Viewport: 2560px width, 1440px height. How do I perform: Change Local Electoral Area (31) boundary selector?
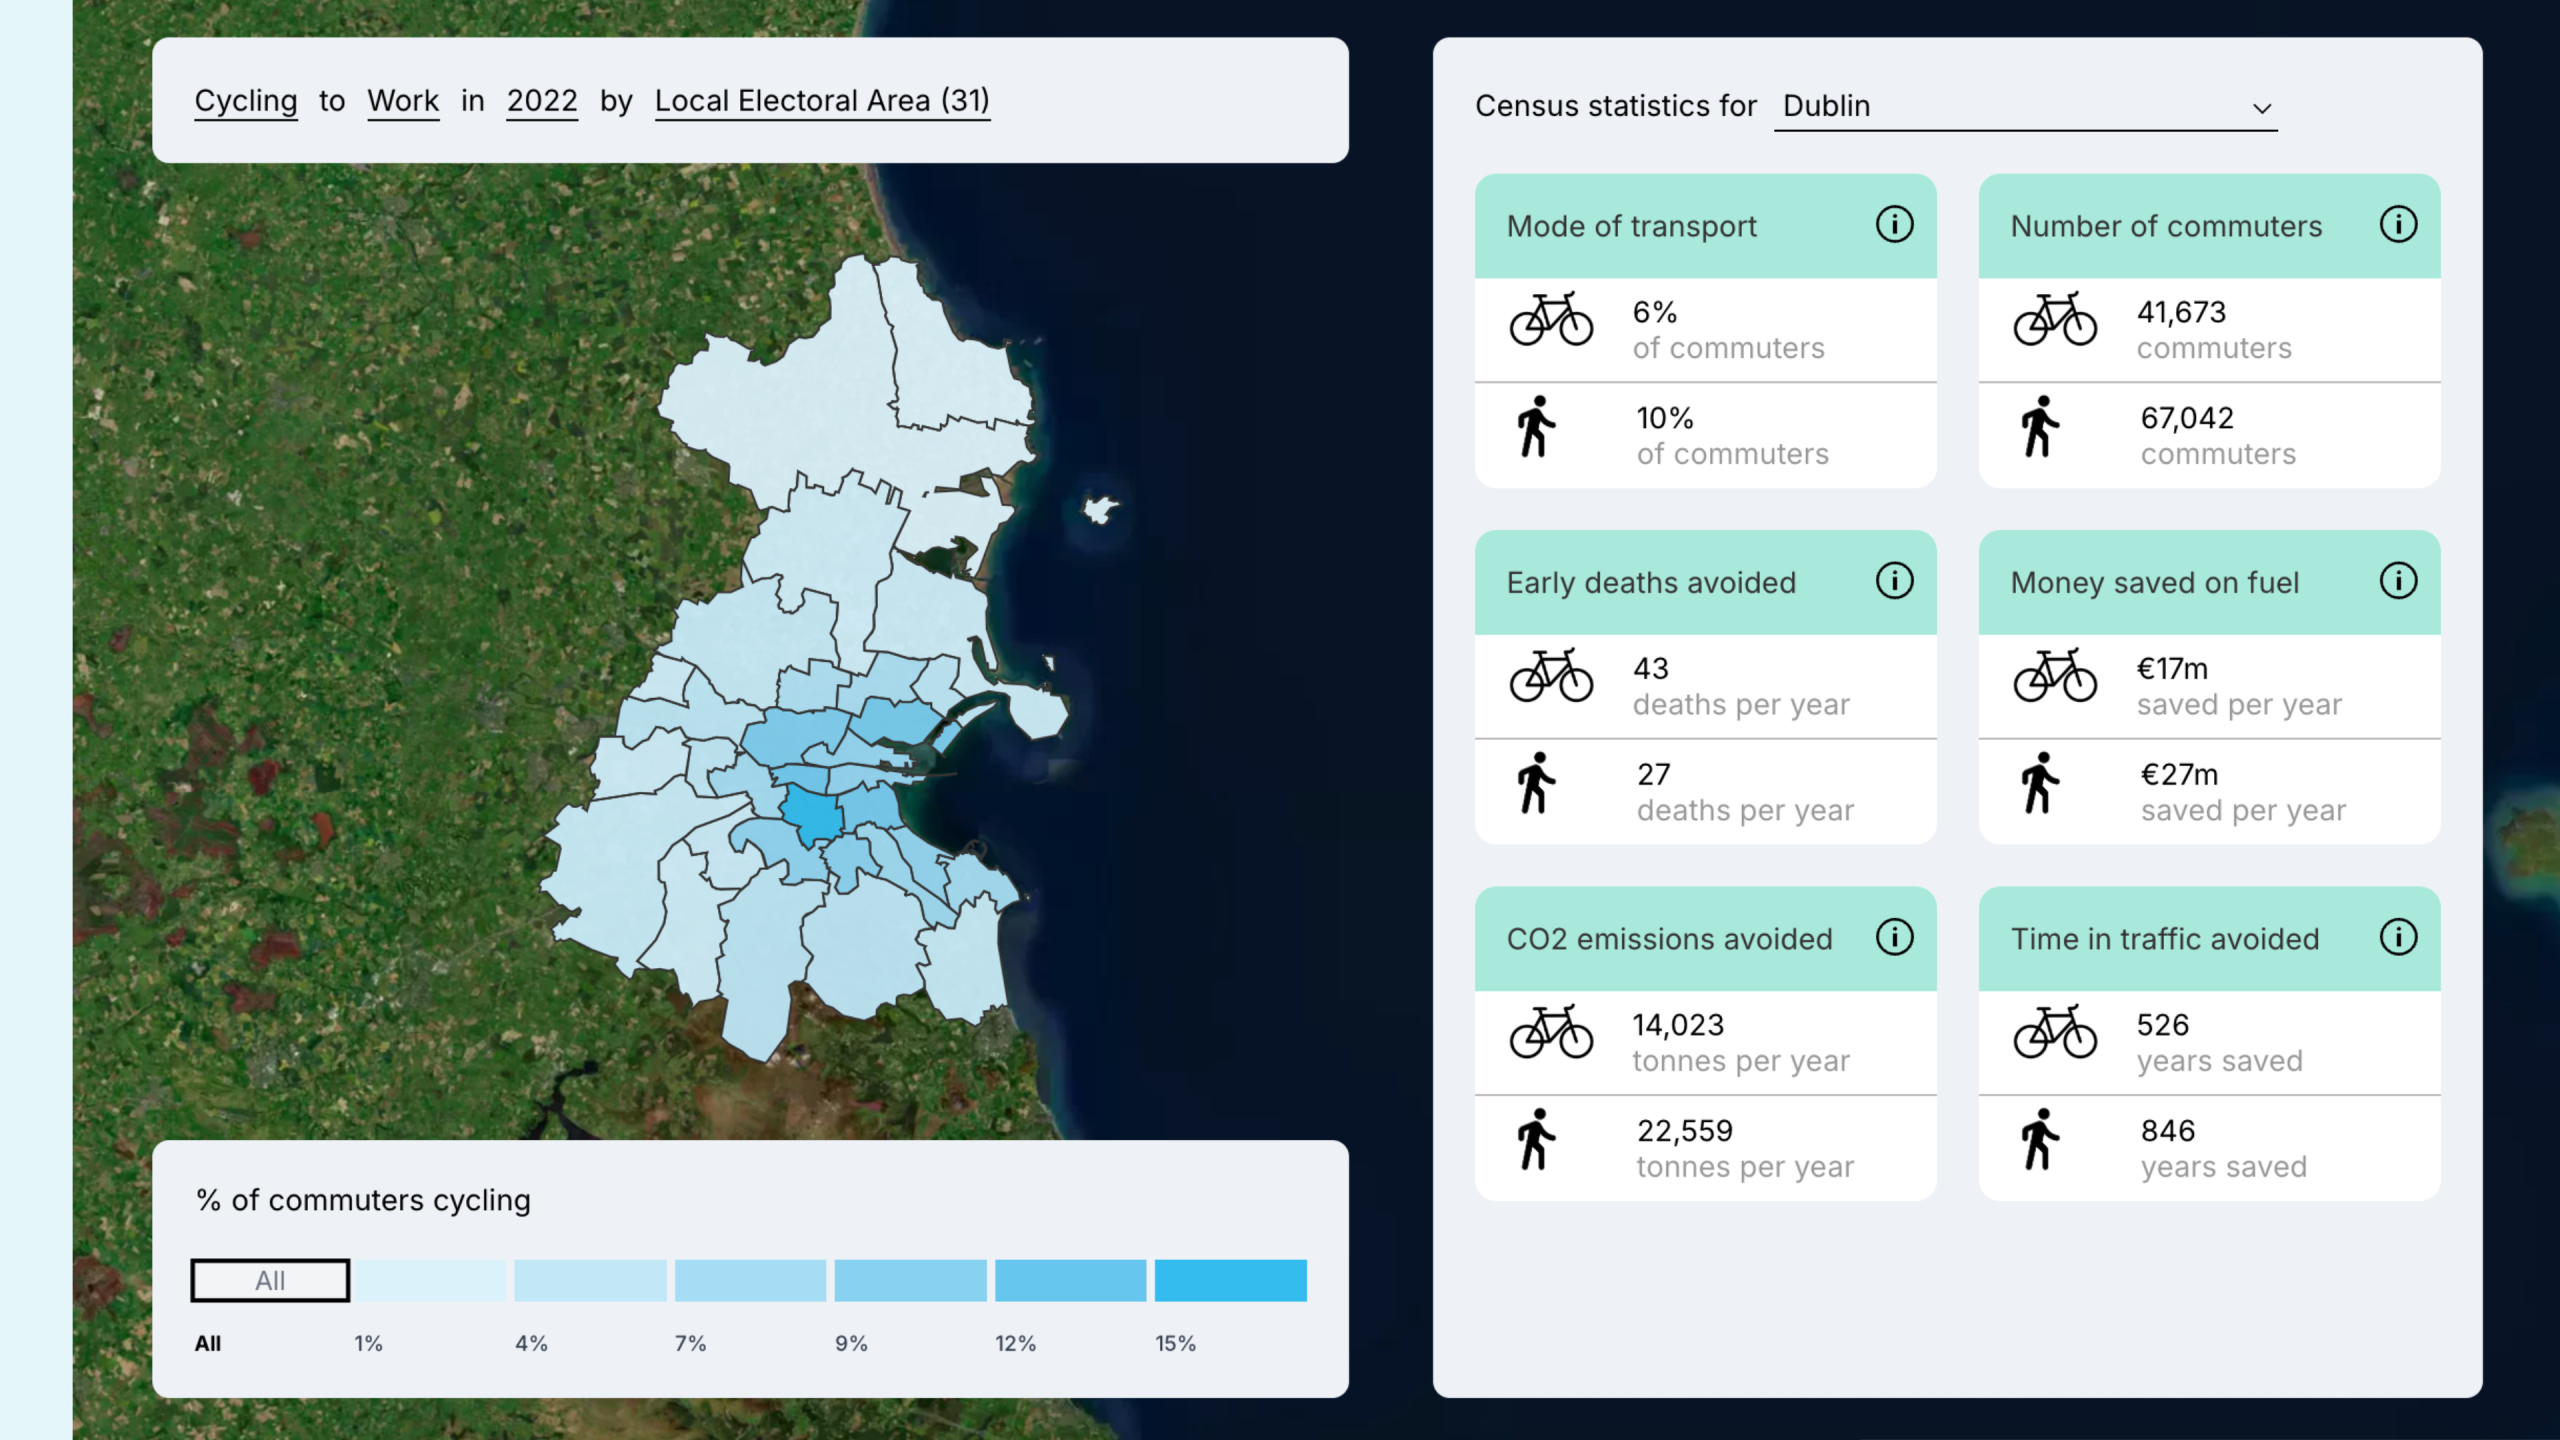(822, 101)
